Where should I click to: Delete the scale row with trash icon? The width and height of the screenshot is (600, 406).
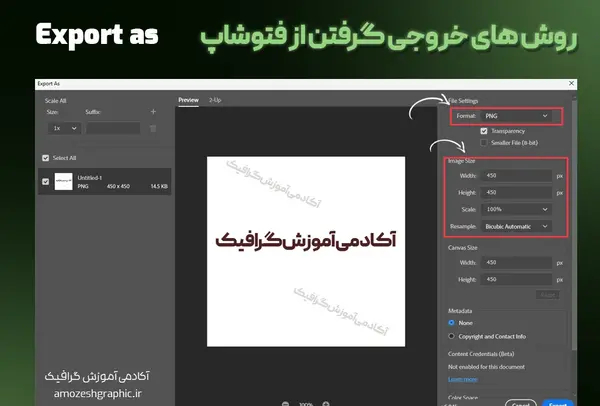click(153, 129)
